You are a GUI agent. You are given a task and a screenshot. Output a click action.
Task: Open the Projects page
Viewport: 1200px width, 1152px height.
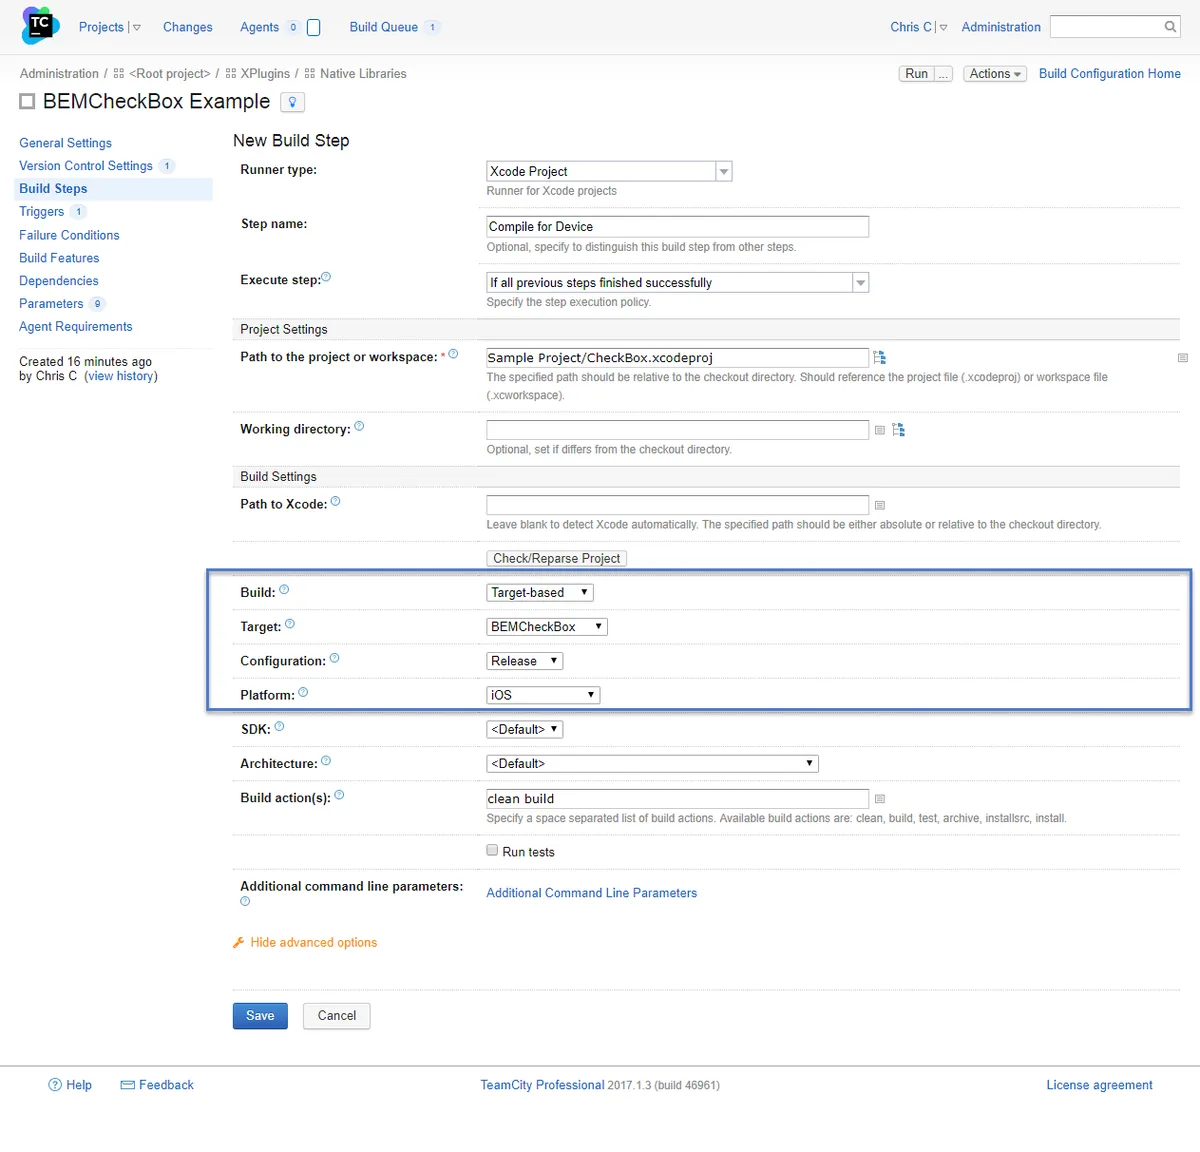click(x=101, y=27)
